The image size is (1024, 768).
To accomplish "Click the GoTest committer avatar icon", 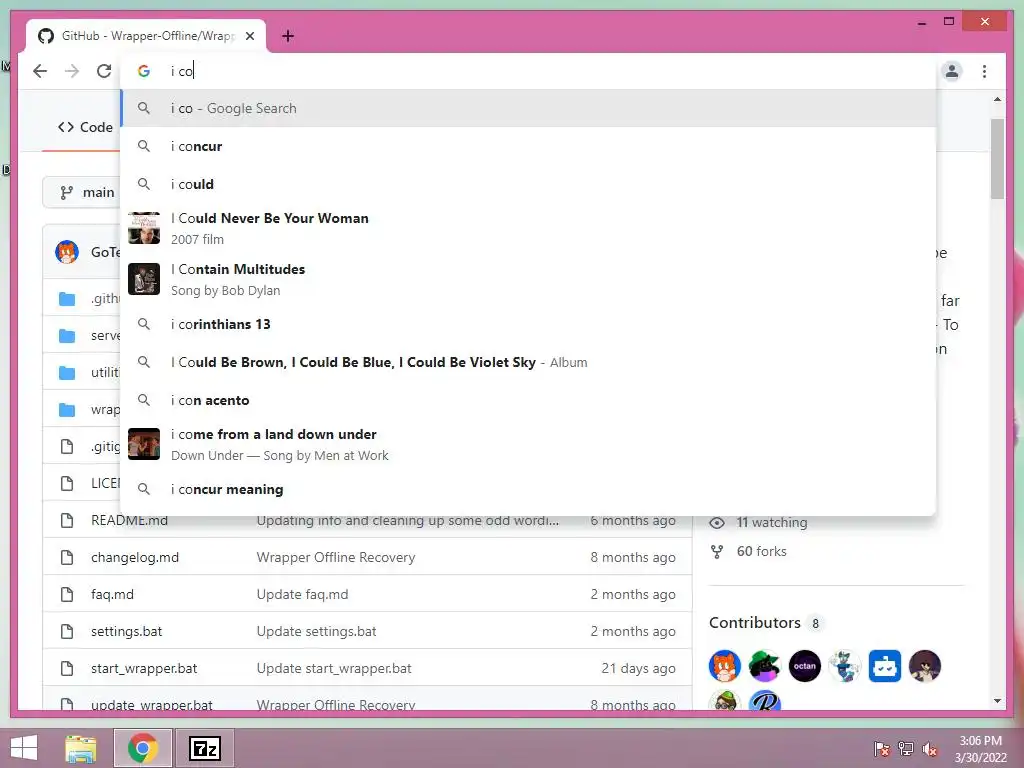I will click(x=67, y=252).
